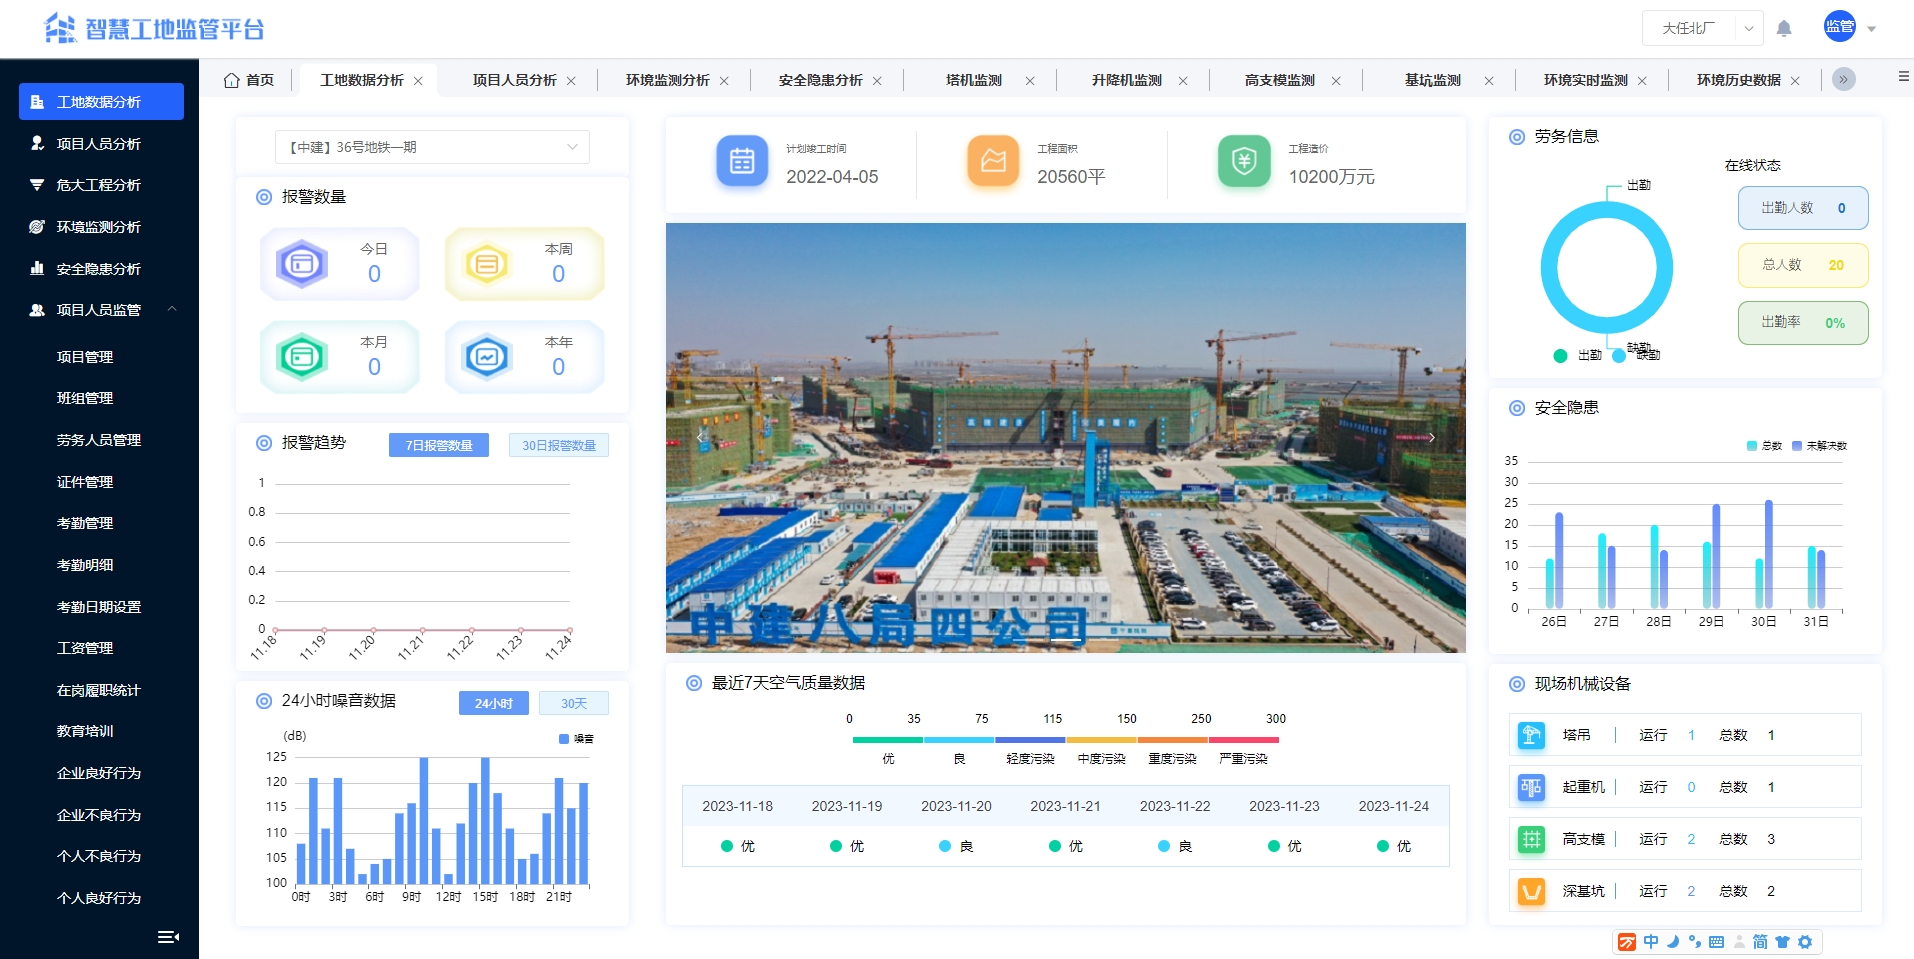Click the green 高支模 equipment icon

(x=1531, y=839)
